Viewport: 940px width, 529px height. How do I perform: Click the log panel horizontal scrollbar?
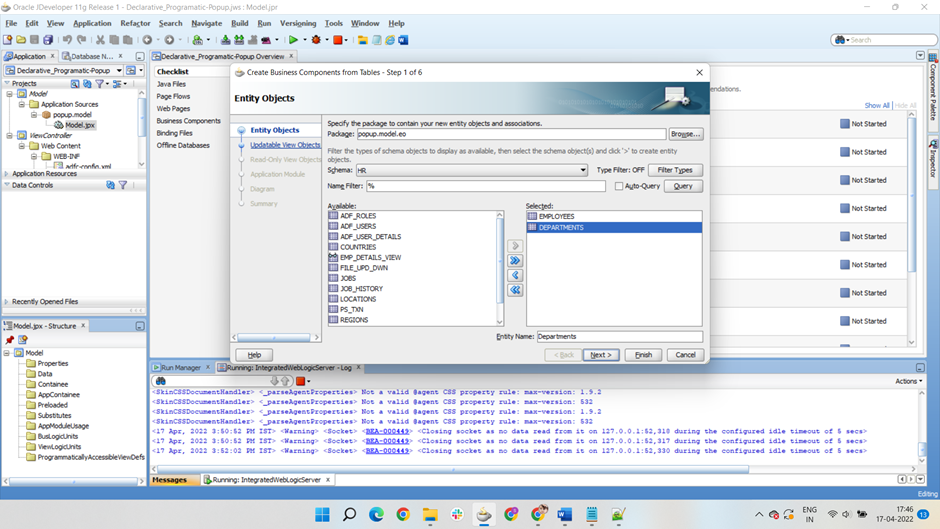(x=453, y=470)
